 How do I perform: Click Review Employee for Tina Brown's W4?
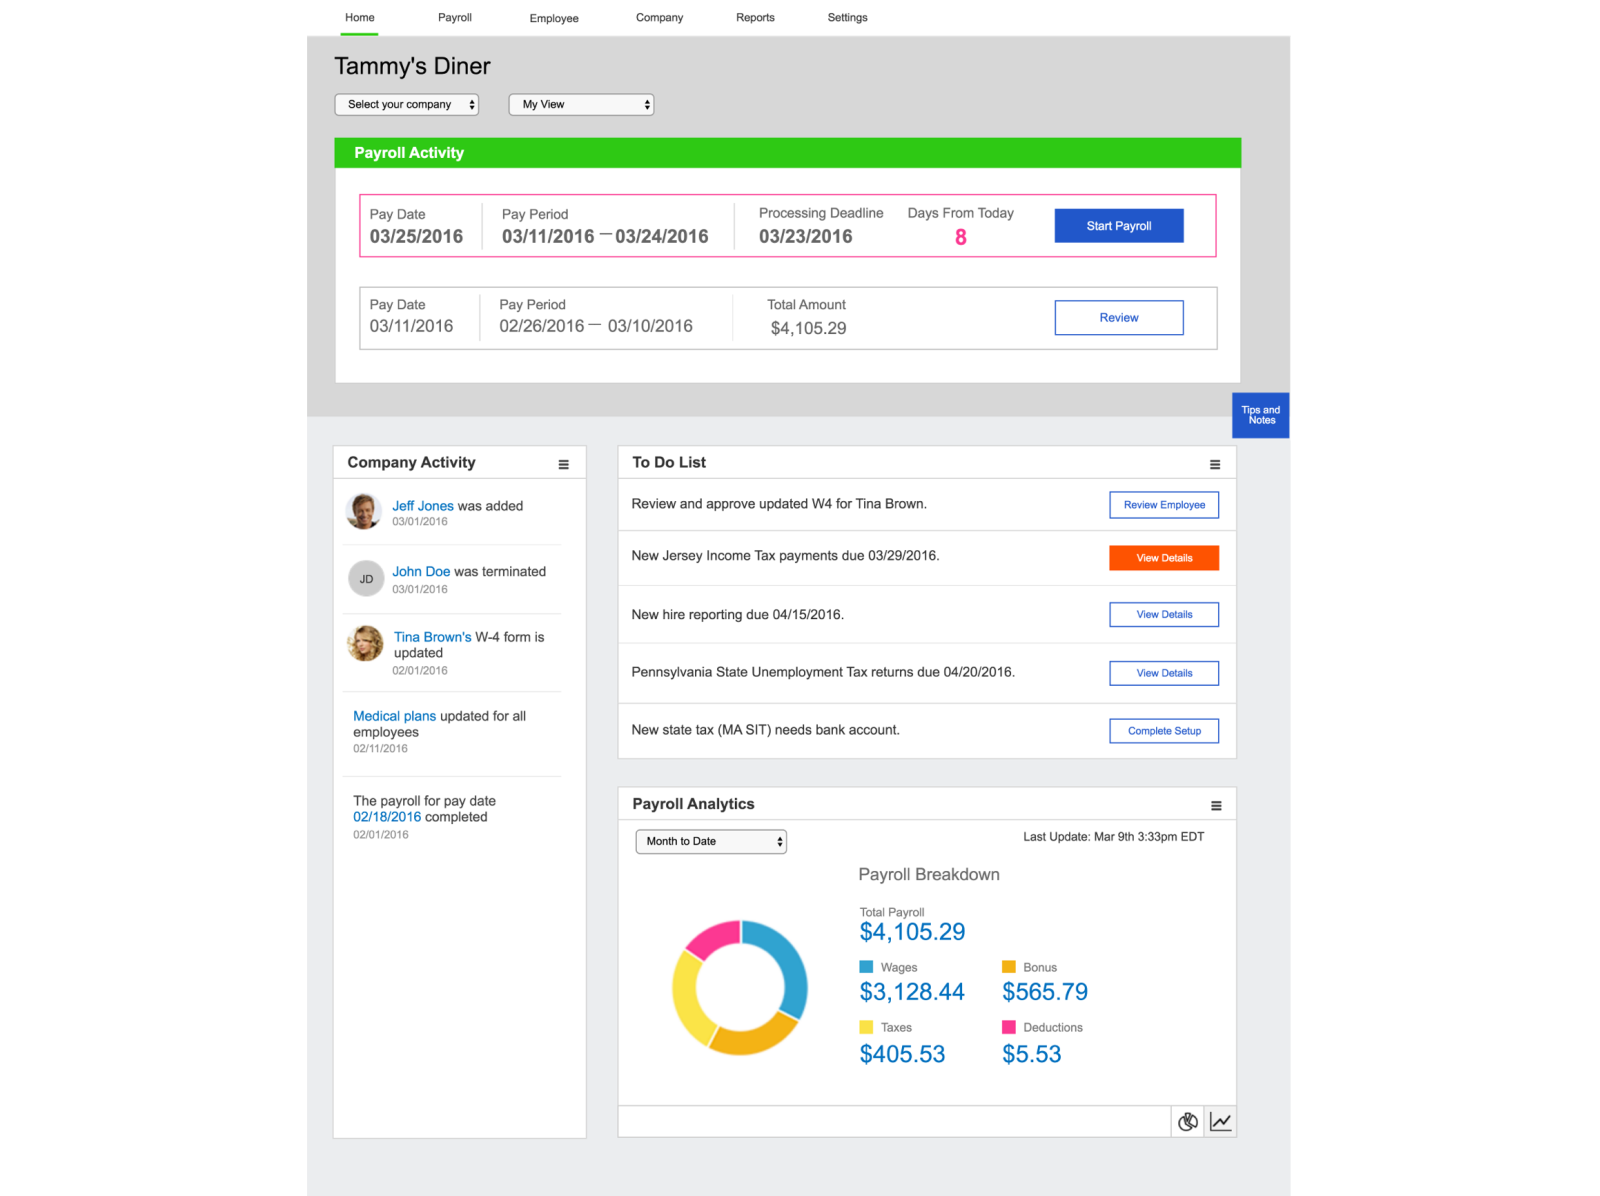pyautogui.click(x=1163, y=504)
